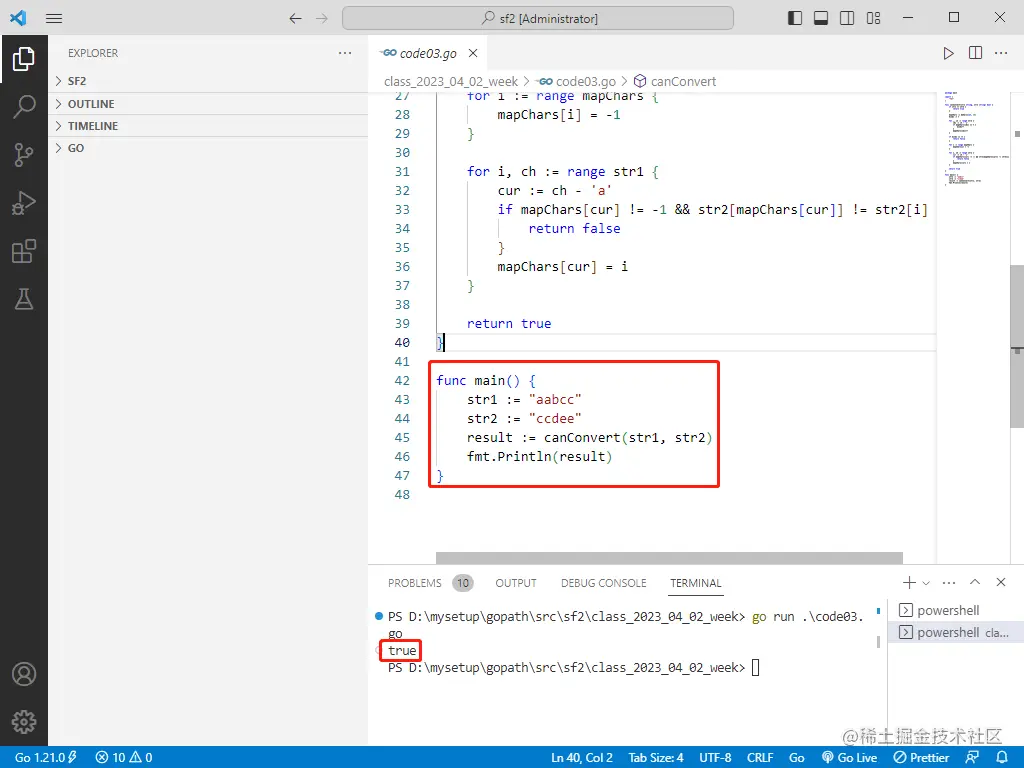This screenshot has width=1024, height=768.
Task: Open notifications bell in status bar
Action: 1002,757
